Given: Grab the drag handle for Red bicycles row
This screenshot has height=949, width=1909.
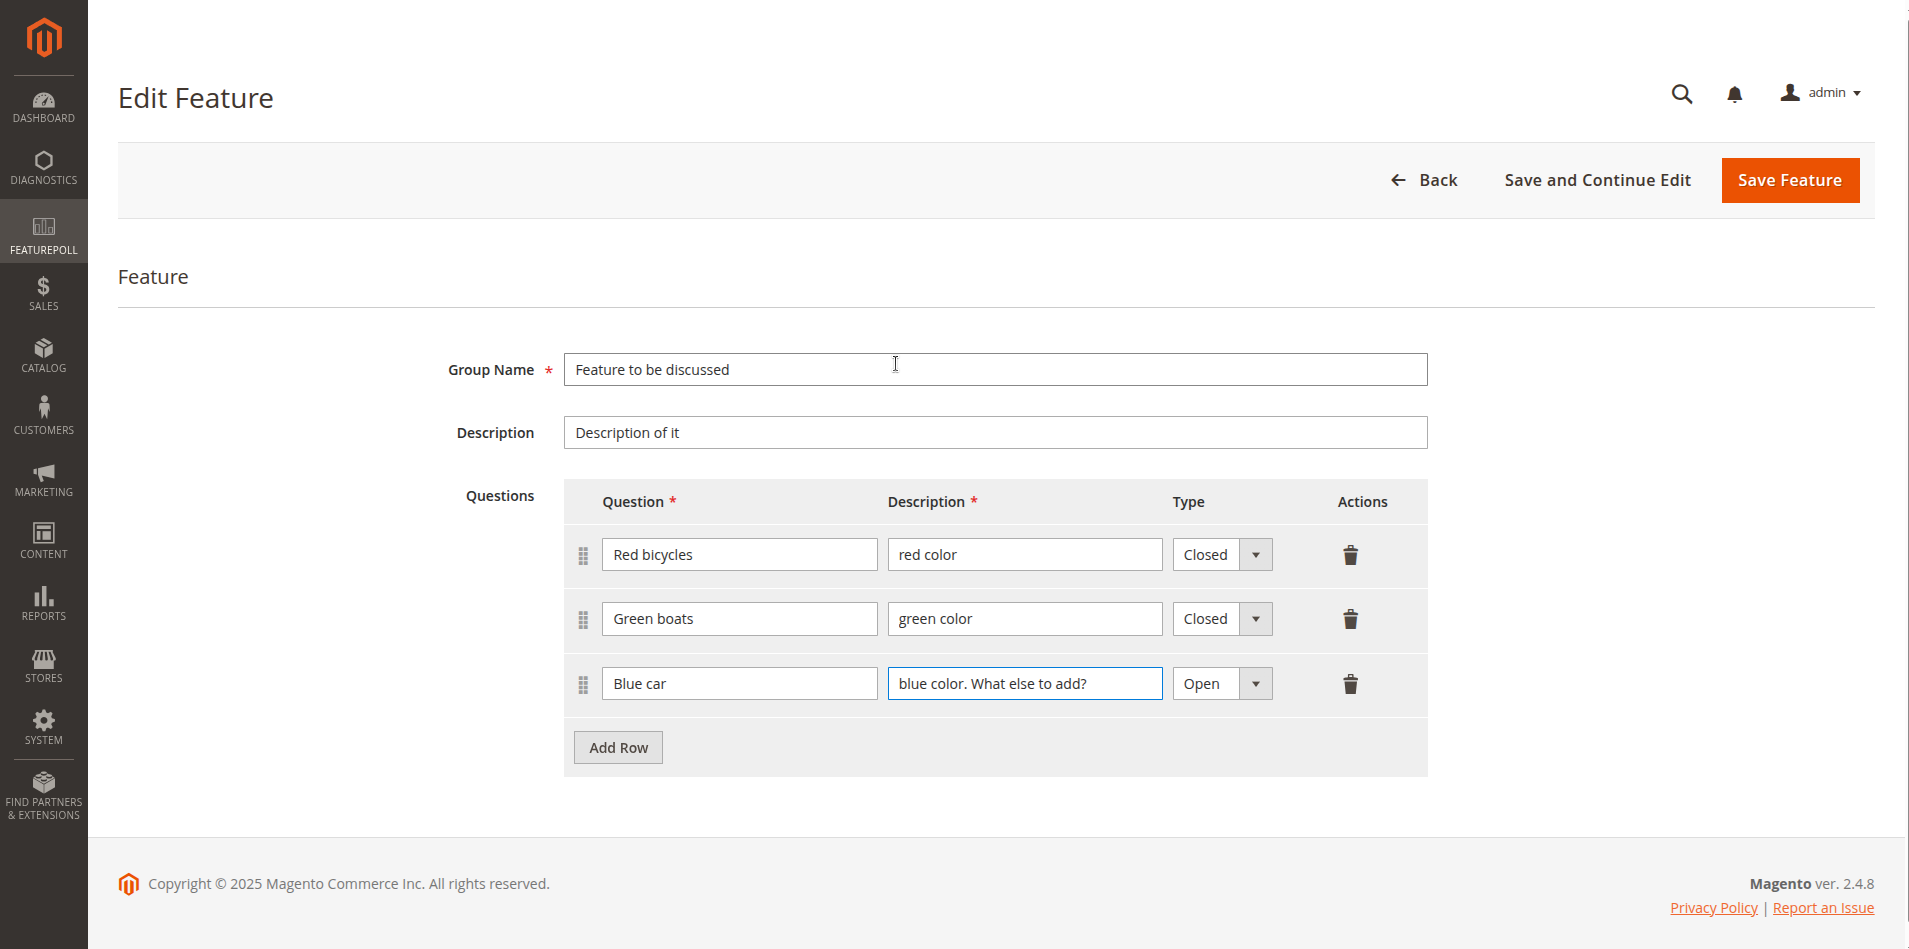Looking at the screenshot, I should tap(583, 556).
